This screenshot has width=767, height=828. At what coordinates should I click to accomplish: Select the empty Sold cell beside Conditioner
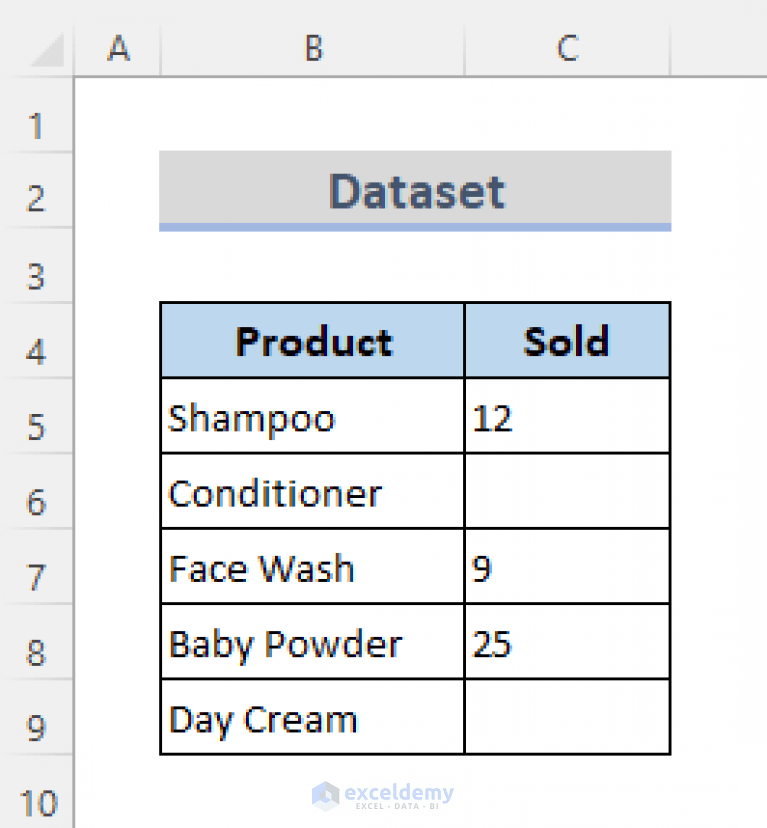566,492
